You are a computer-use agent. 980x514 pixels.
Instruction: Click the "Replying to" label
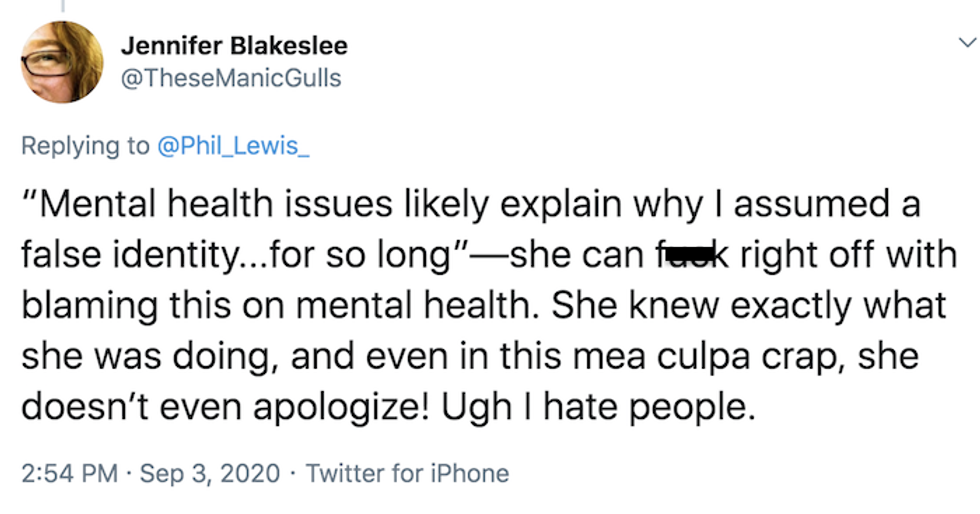(x=85, y=146)
